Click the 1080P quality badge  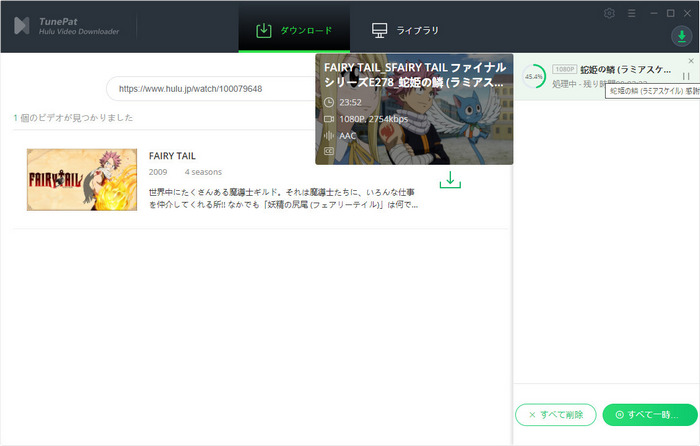pyautogui.click(x=565, y=69)
